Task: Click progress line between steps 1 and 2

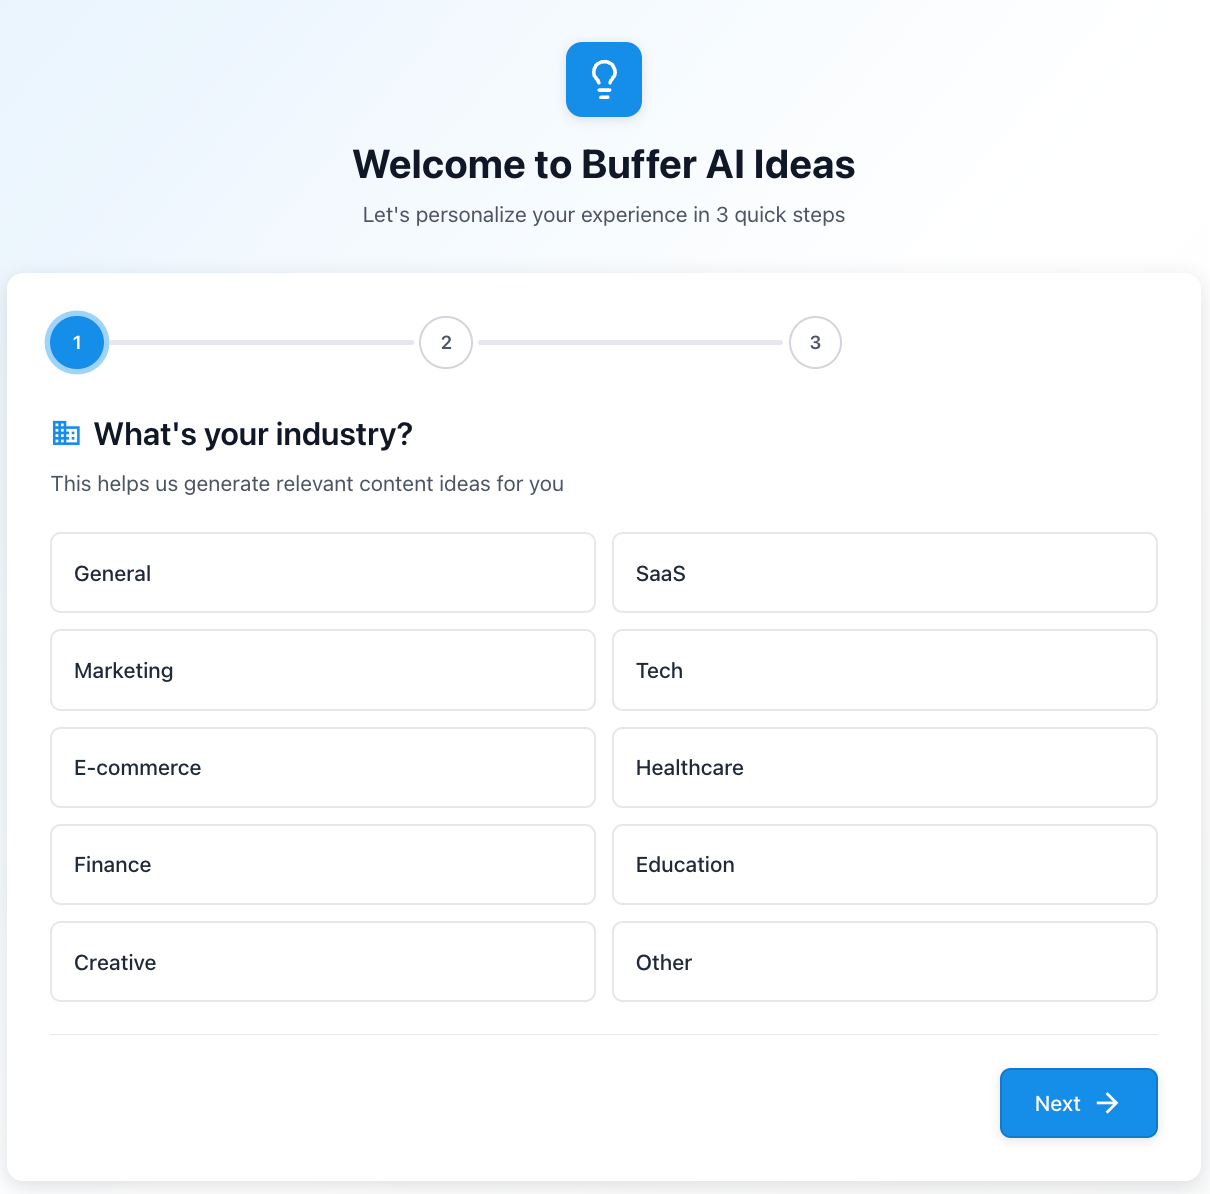Action: click(x=262, y=343)
